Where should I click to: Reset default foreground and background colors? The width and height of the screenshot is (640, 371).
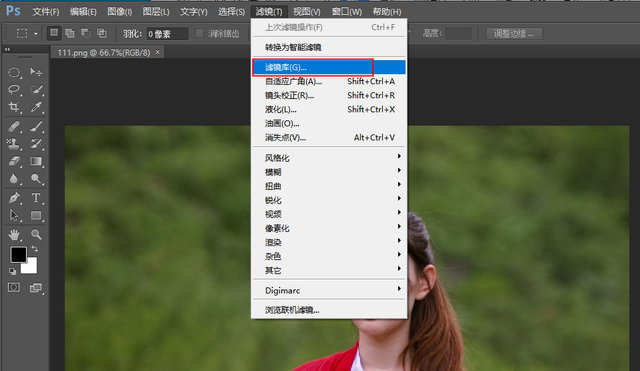point(12,271)
